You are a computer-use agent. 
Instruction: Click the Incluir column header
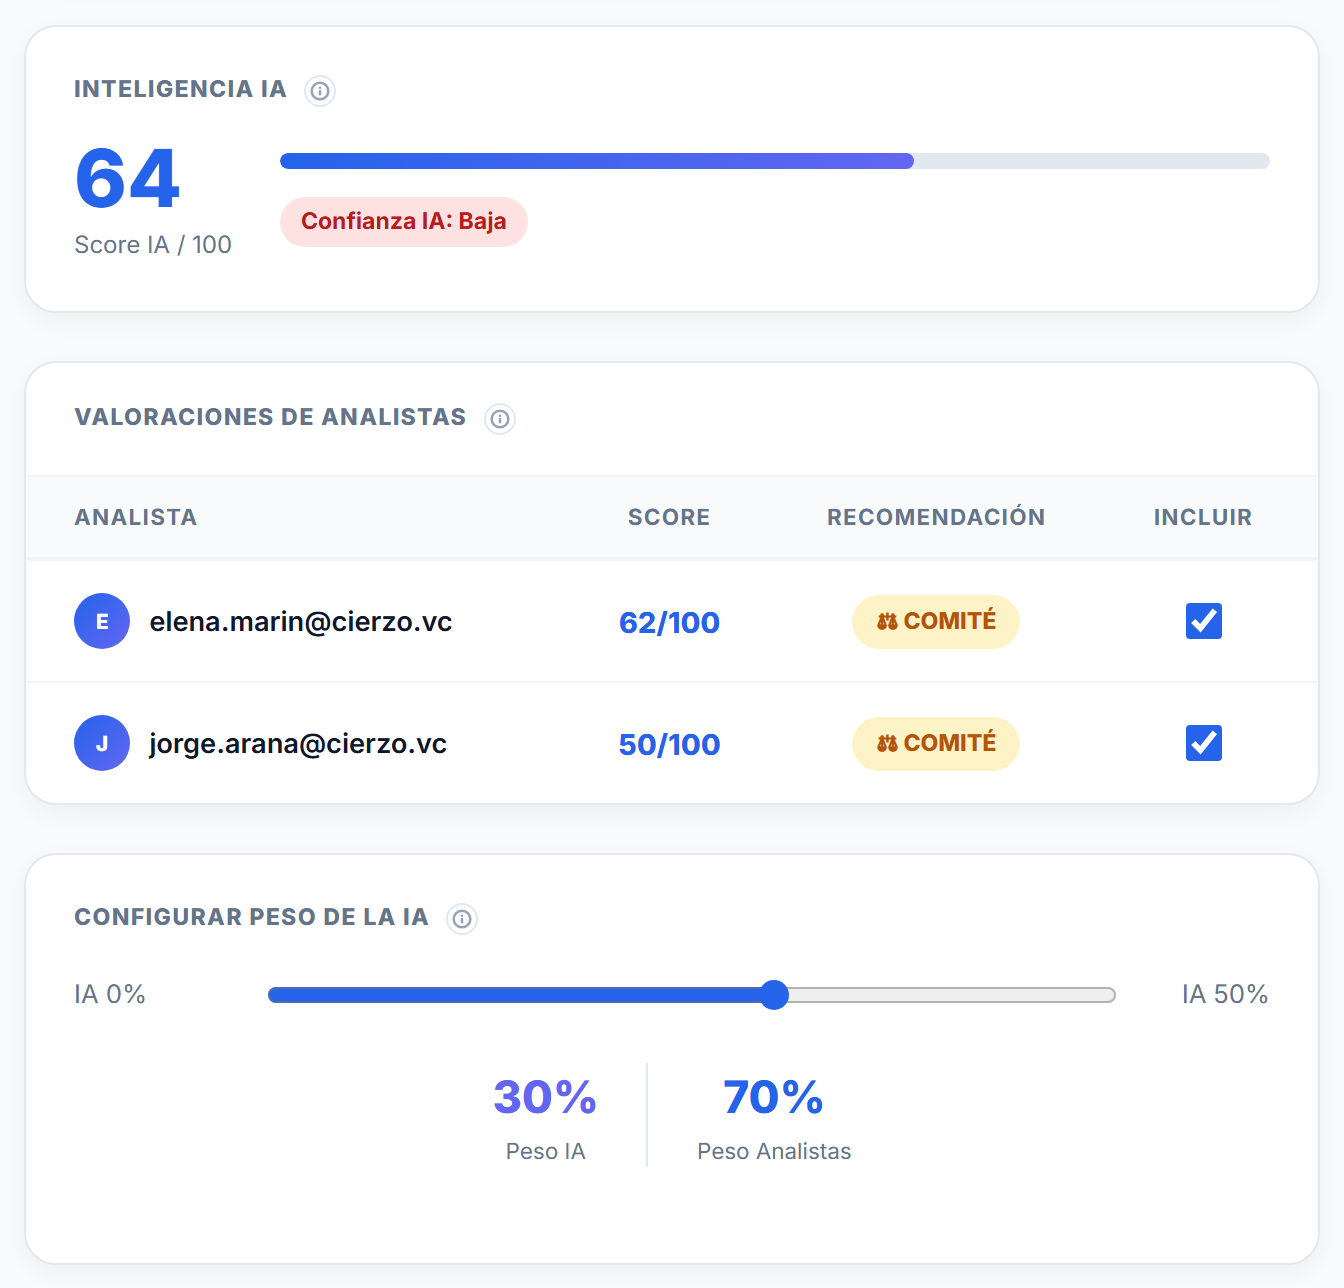pyautogui.click(x=1203, y=518)
